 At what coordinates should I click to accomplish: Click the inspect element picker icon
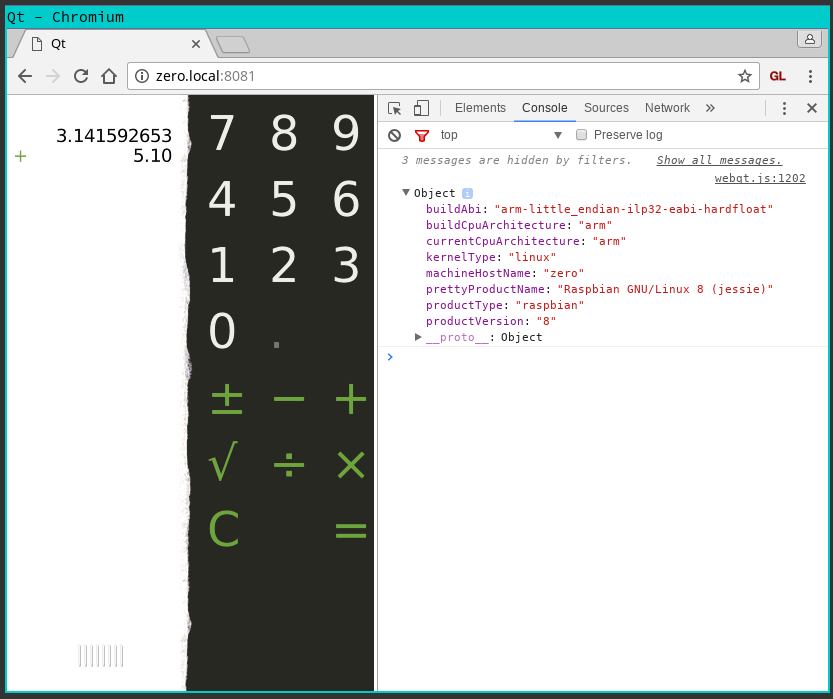395,108
